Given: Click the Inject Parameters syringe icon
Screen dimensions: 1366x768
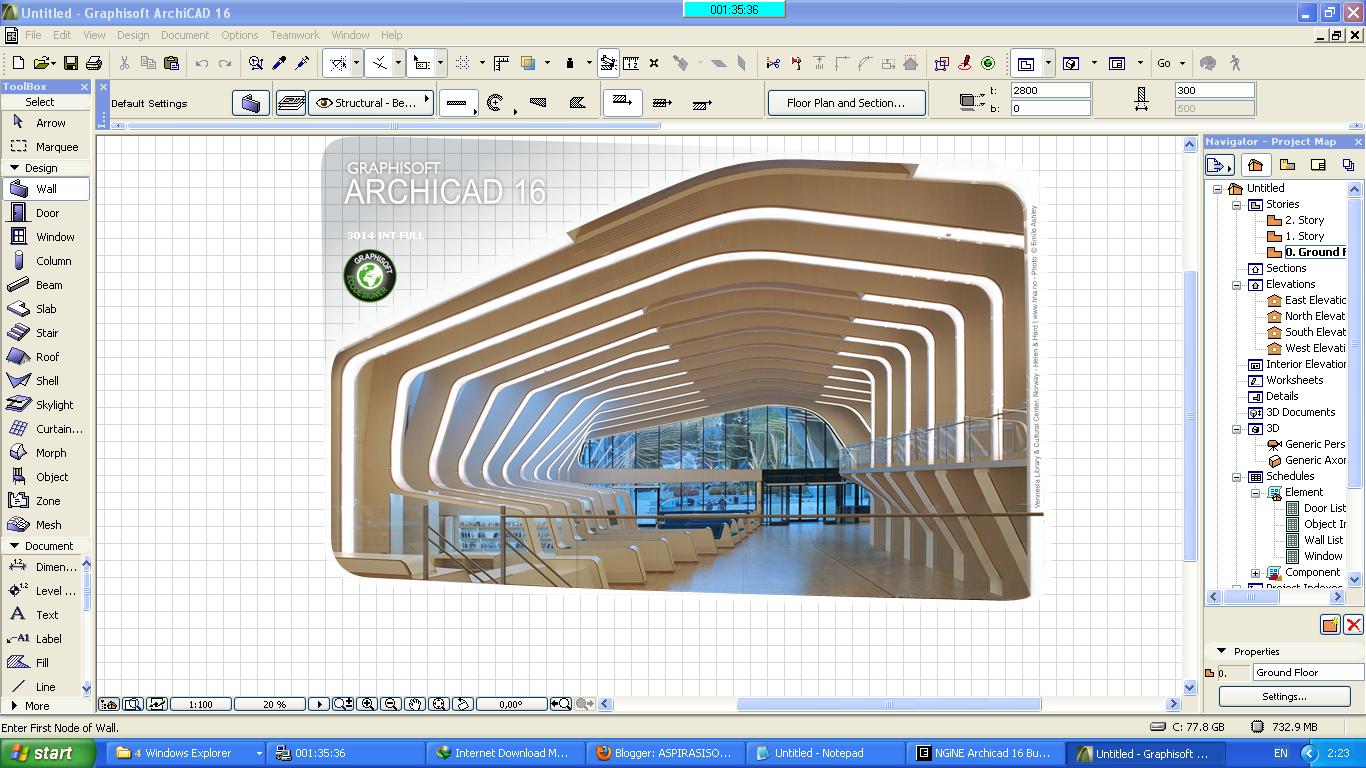Looking at the screenshot, I should tap(302, 63).
